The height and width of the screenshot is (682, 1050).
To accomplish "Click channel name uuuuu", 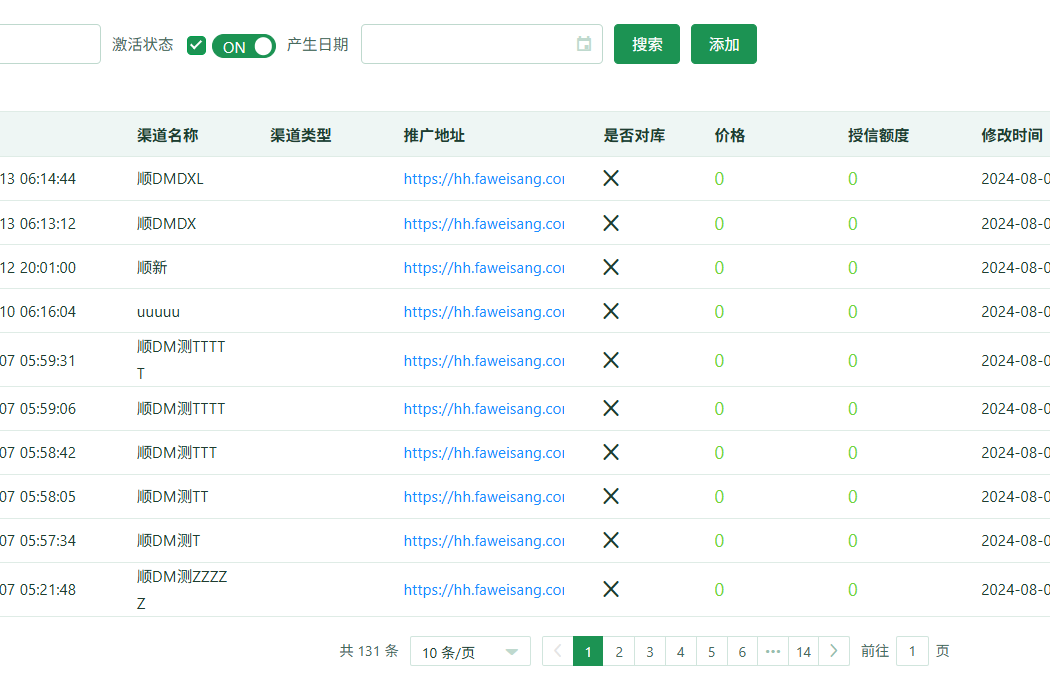I will point(158,312).
